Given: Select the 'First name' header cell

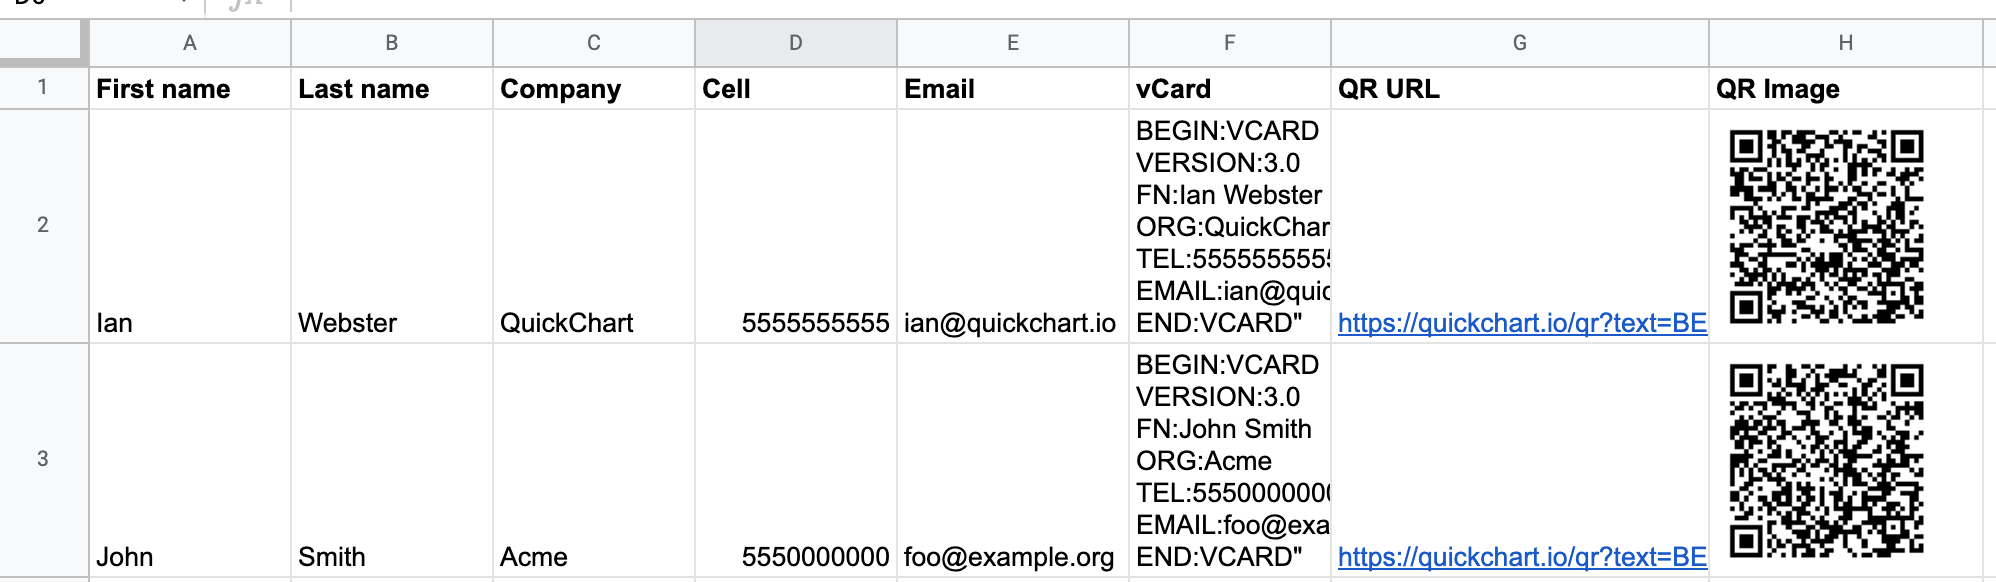Looking at the screenshot, I should coord(190,88).
